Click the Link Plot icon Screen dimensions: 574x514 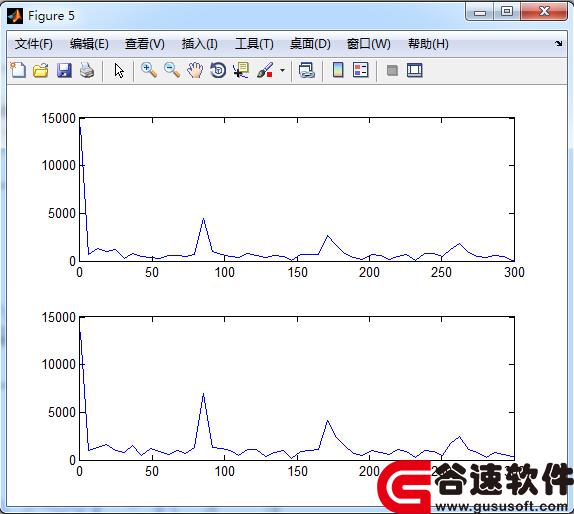click(x=307, y=70)
